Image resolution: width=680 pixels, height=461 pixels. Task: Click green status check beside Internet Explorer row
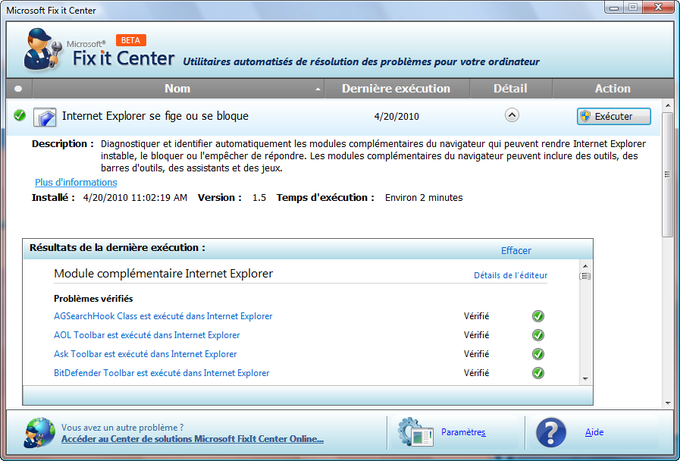pos(20,115)
